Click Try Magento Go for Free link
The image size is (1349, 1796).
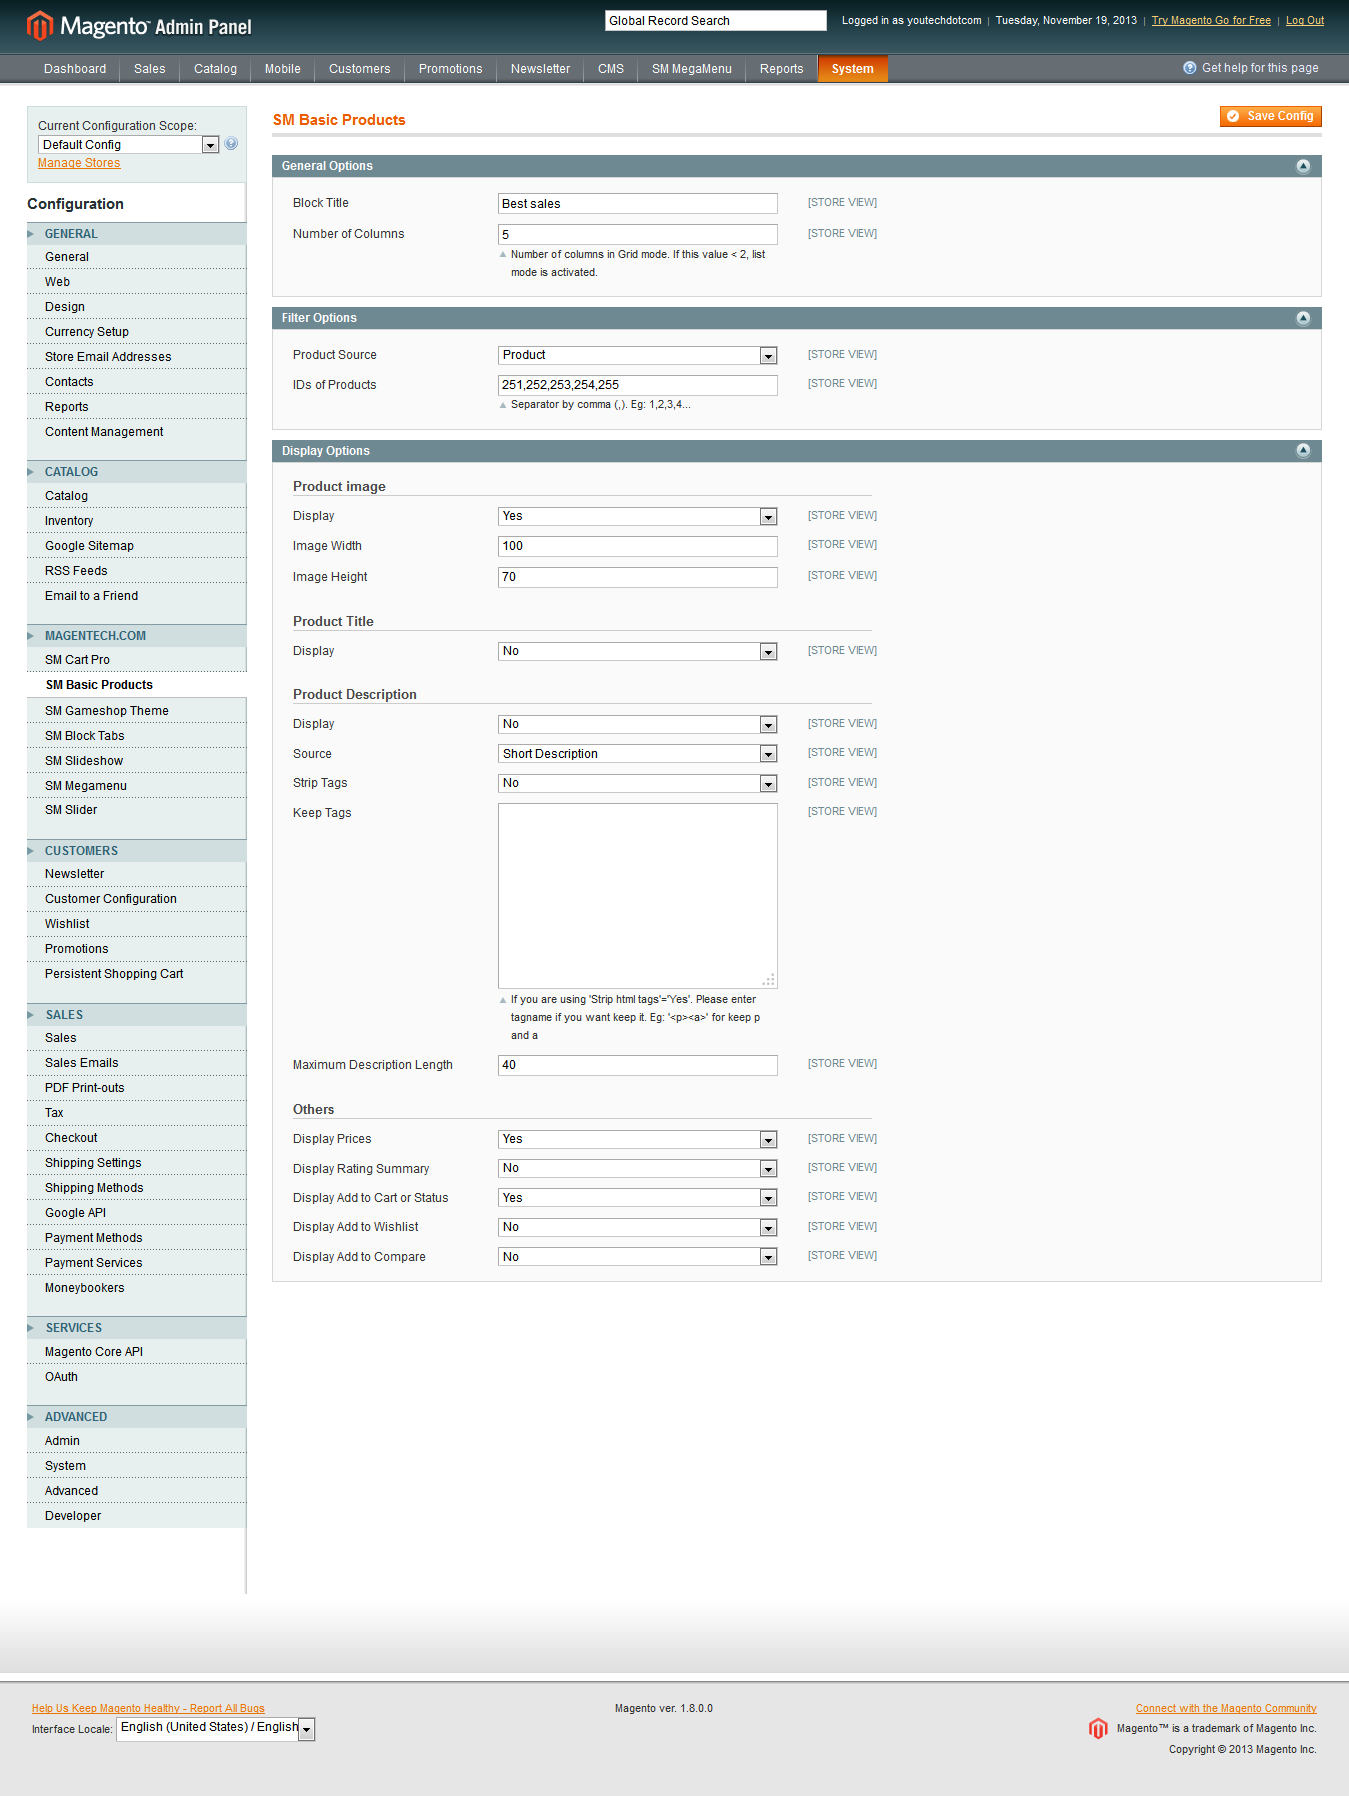click(1211, 20)
